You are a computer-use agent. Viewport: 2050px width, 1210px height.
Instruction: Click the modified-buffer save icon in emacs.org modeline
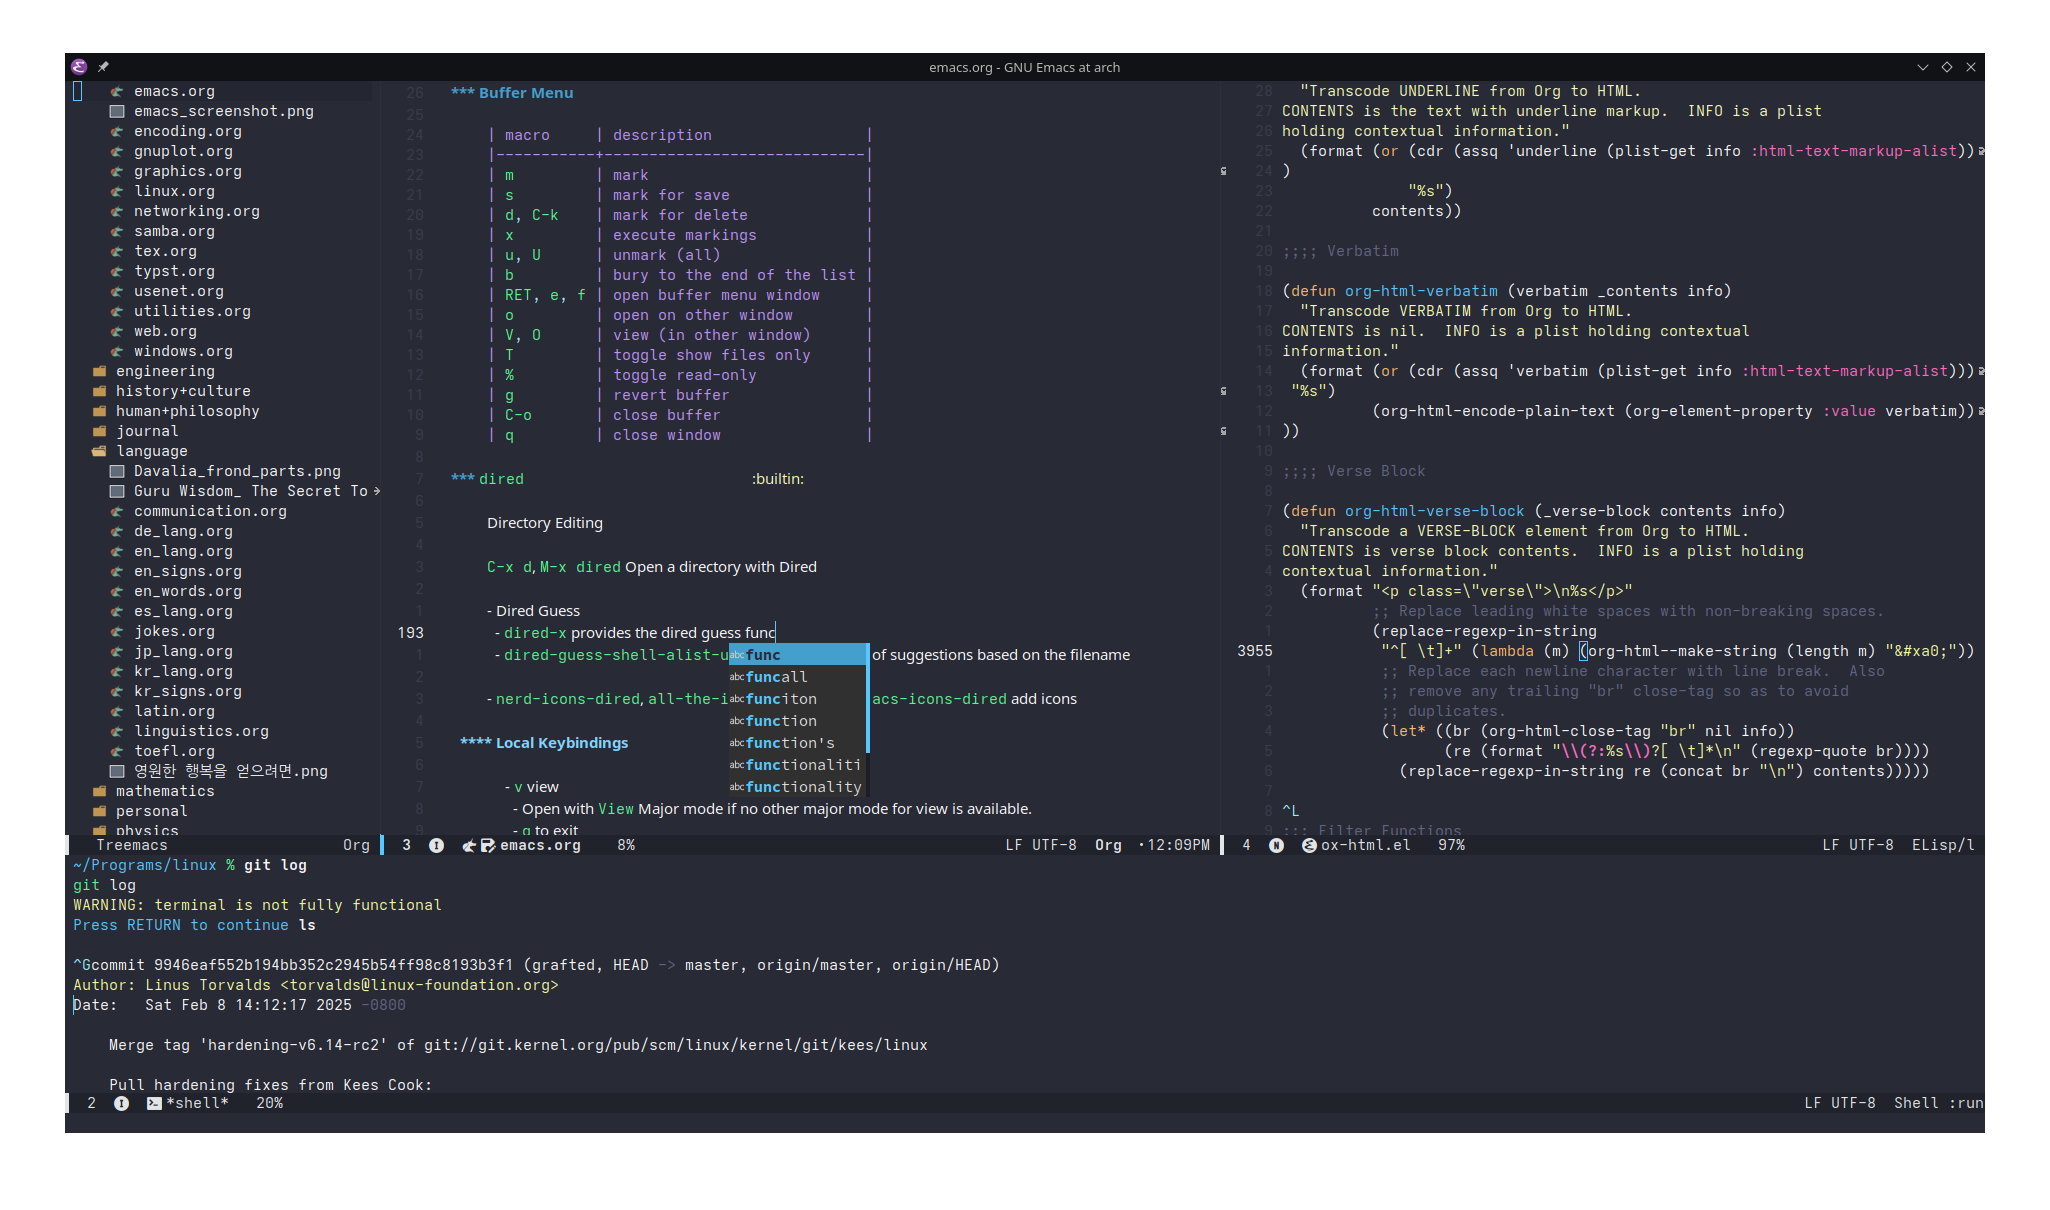(x=488, y=845)
